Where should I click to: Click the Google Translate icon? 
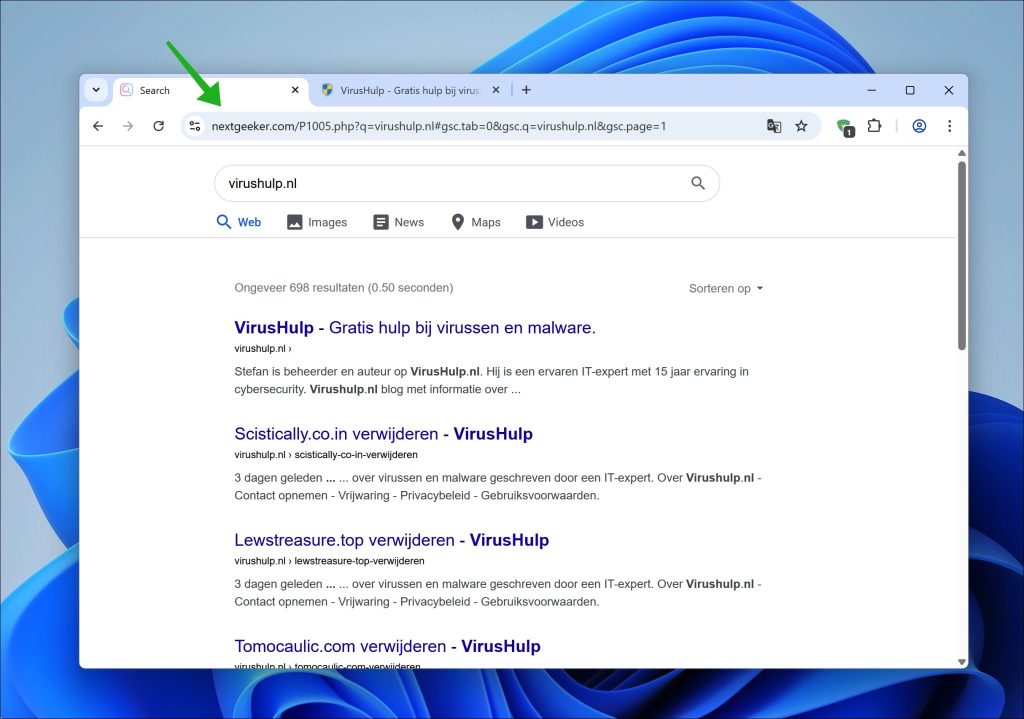[x=774, y=126]
